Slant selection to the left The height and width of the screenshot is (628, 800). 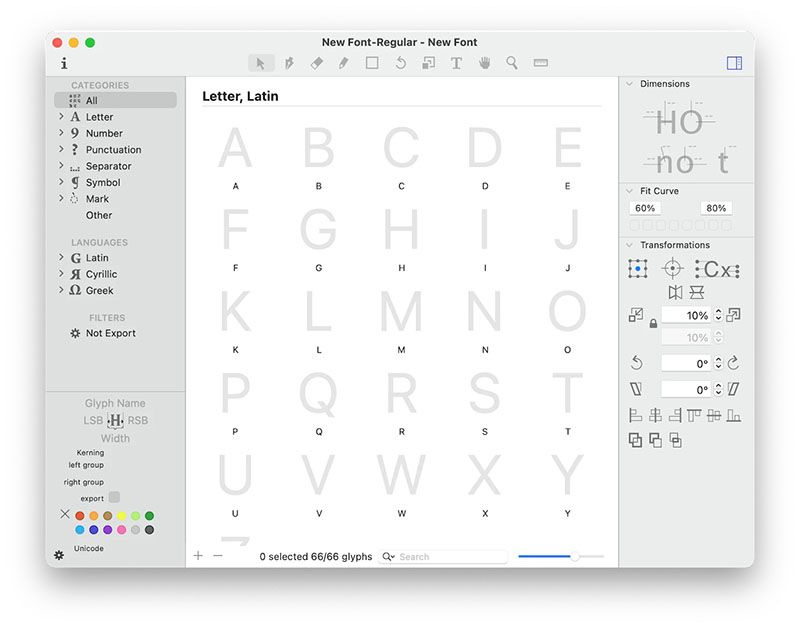636,389
